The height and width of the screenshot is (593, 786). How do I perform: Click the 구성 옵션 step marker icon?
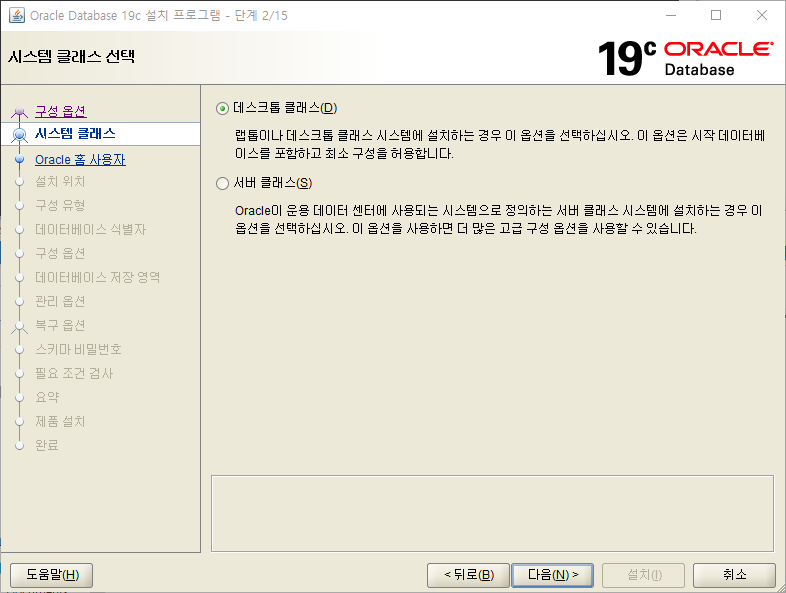click(x=20, y=111)
